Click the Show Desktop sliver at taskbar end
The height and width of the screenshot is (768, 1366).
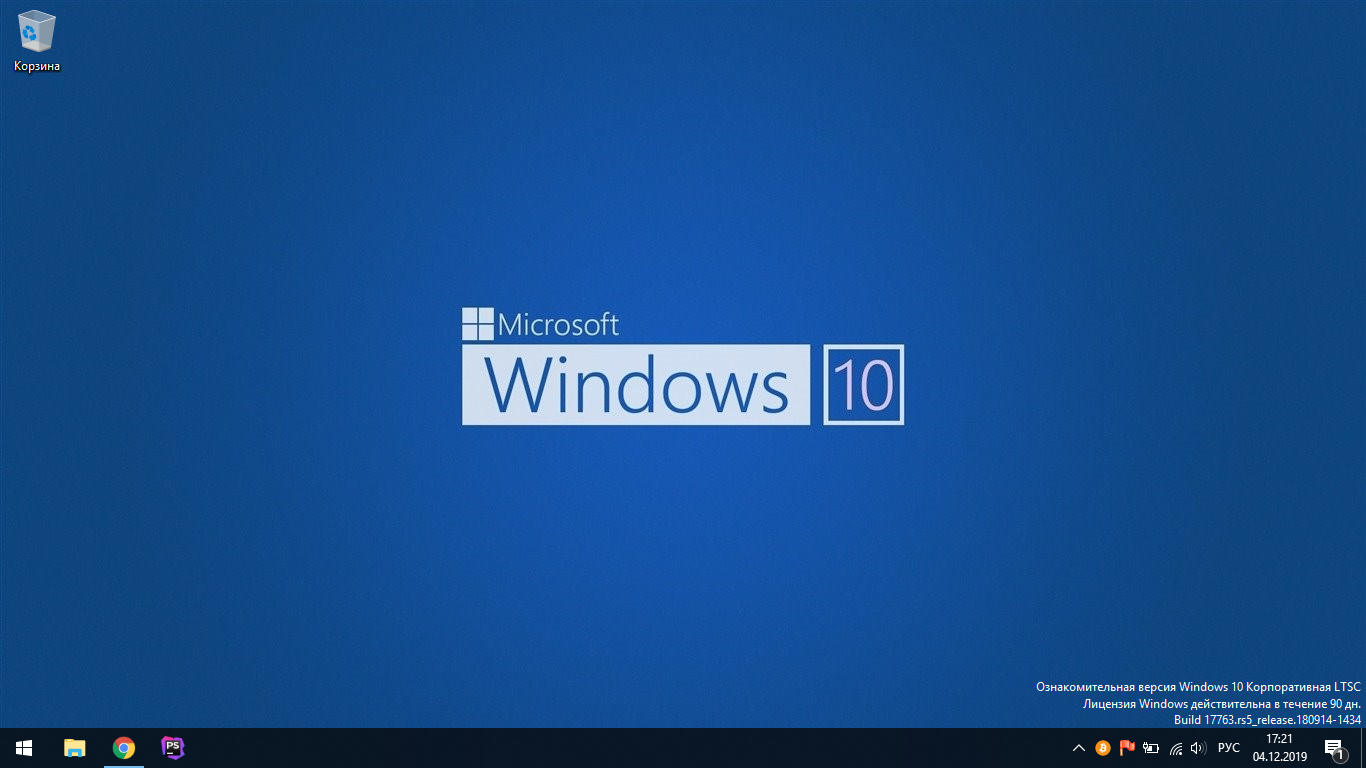coord(1363,748)
